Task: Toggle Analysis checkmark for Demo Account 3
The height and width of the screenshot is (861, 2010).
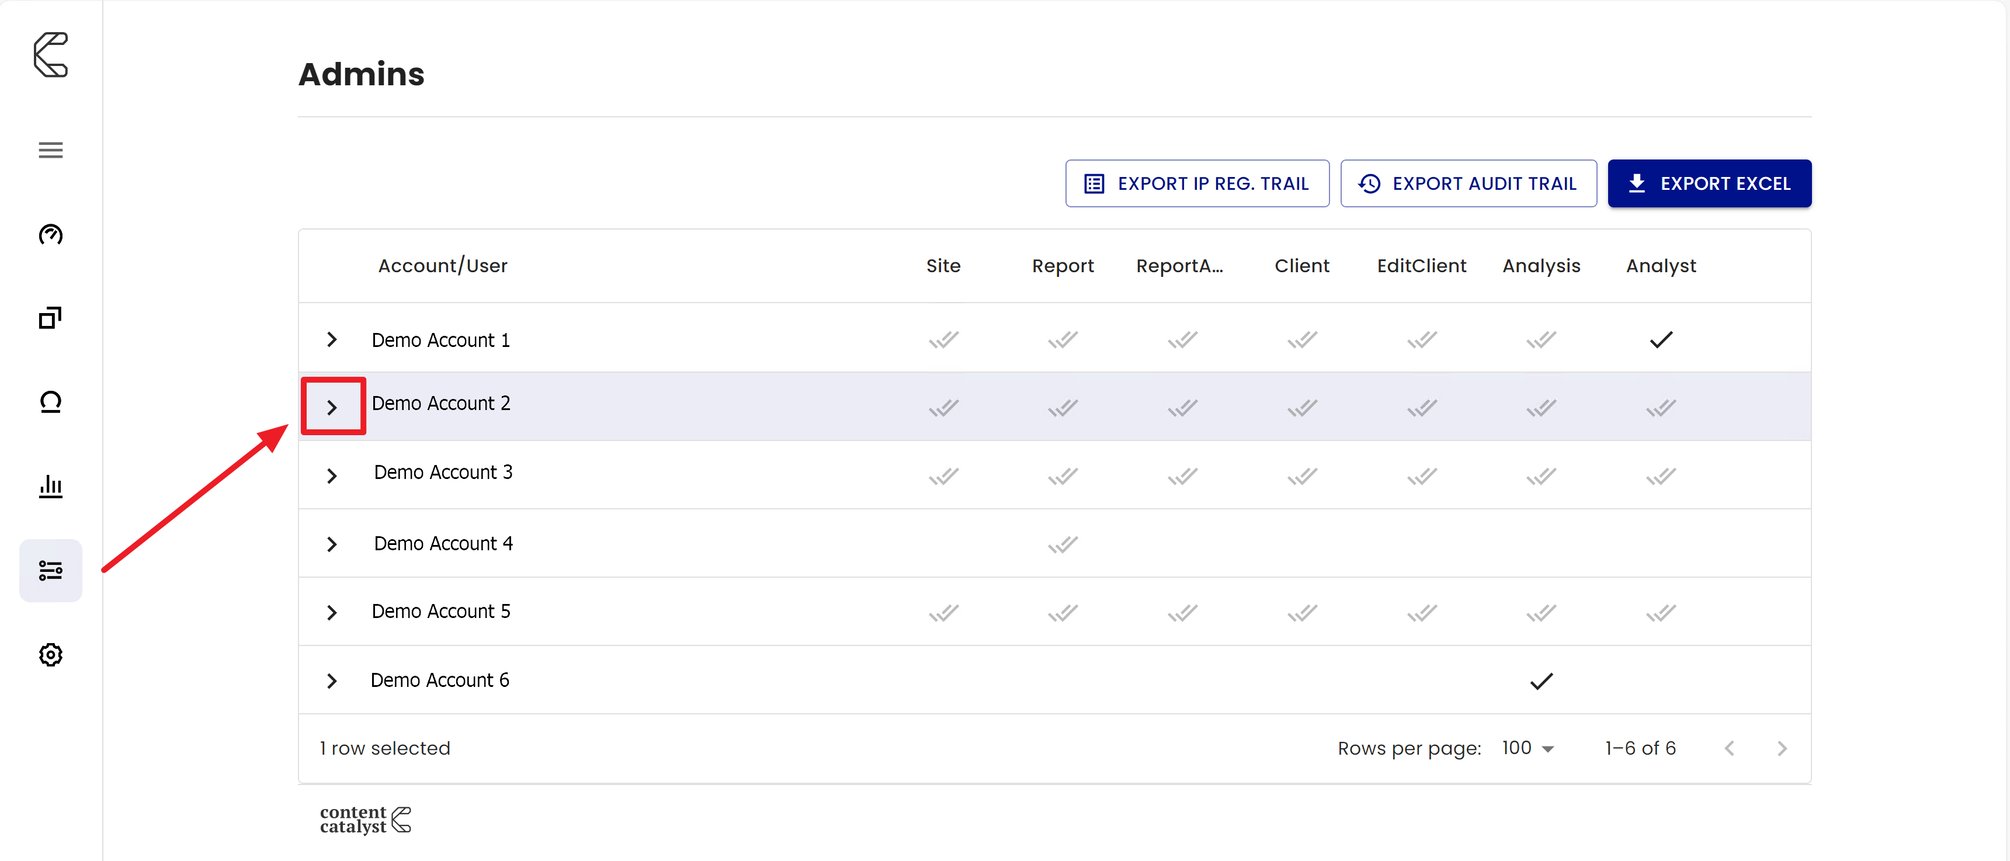Action: tap(1541, 476)
